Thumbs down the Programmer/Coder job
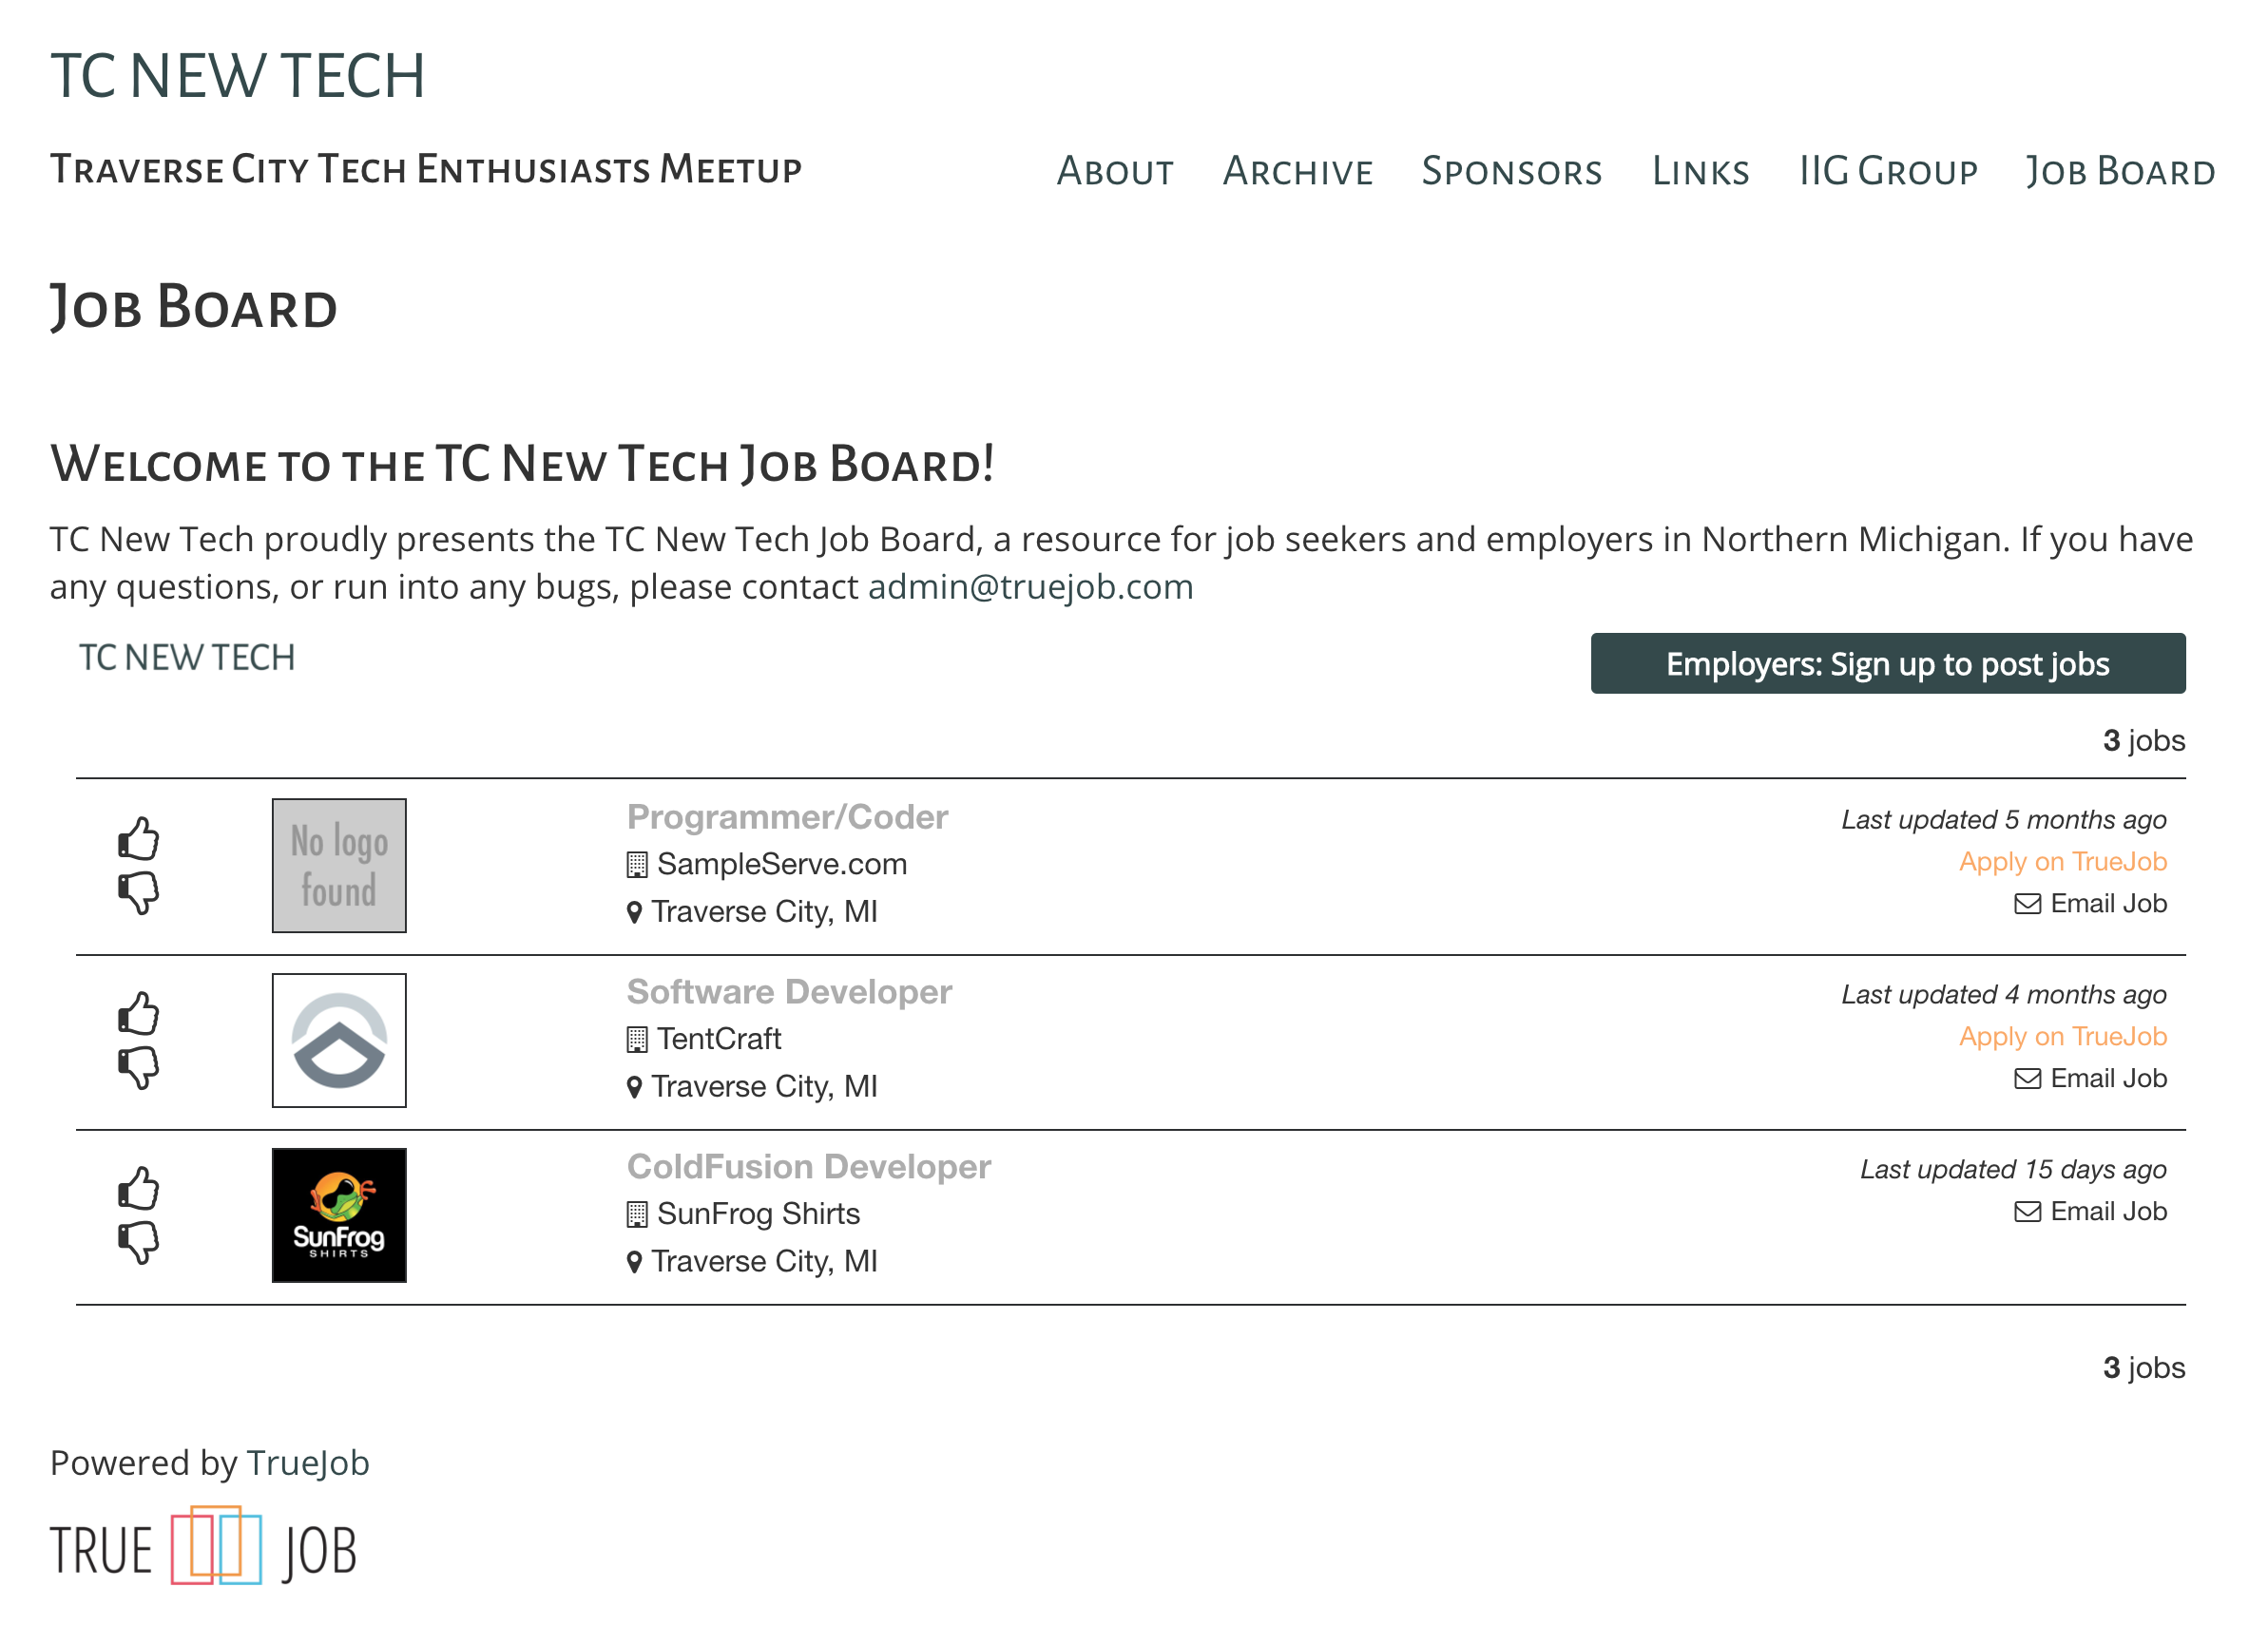This screenshot has height=1644, width=2268. [x=139, y=893]
